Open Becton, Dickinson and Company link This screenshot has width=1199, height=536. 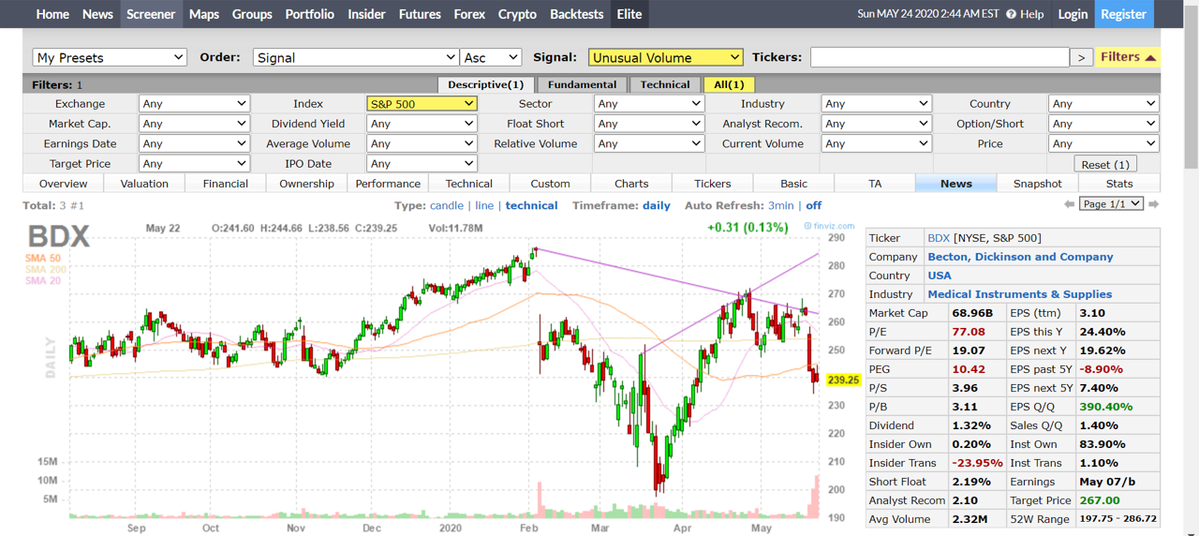click(1020, 257)
